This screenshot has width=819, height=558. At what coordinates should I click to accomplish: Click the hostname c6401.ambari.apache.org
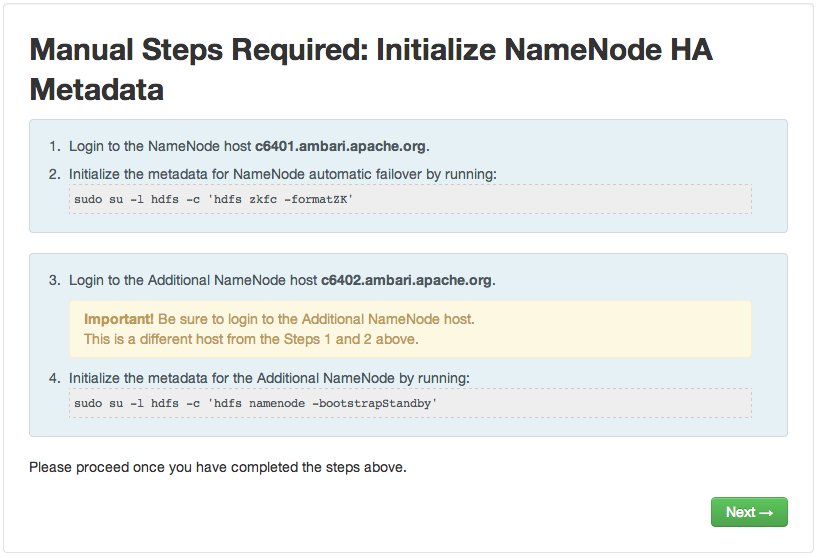pyautogui.click(x=340, y=146)
